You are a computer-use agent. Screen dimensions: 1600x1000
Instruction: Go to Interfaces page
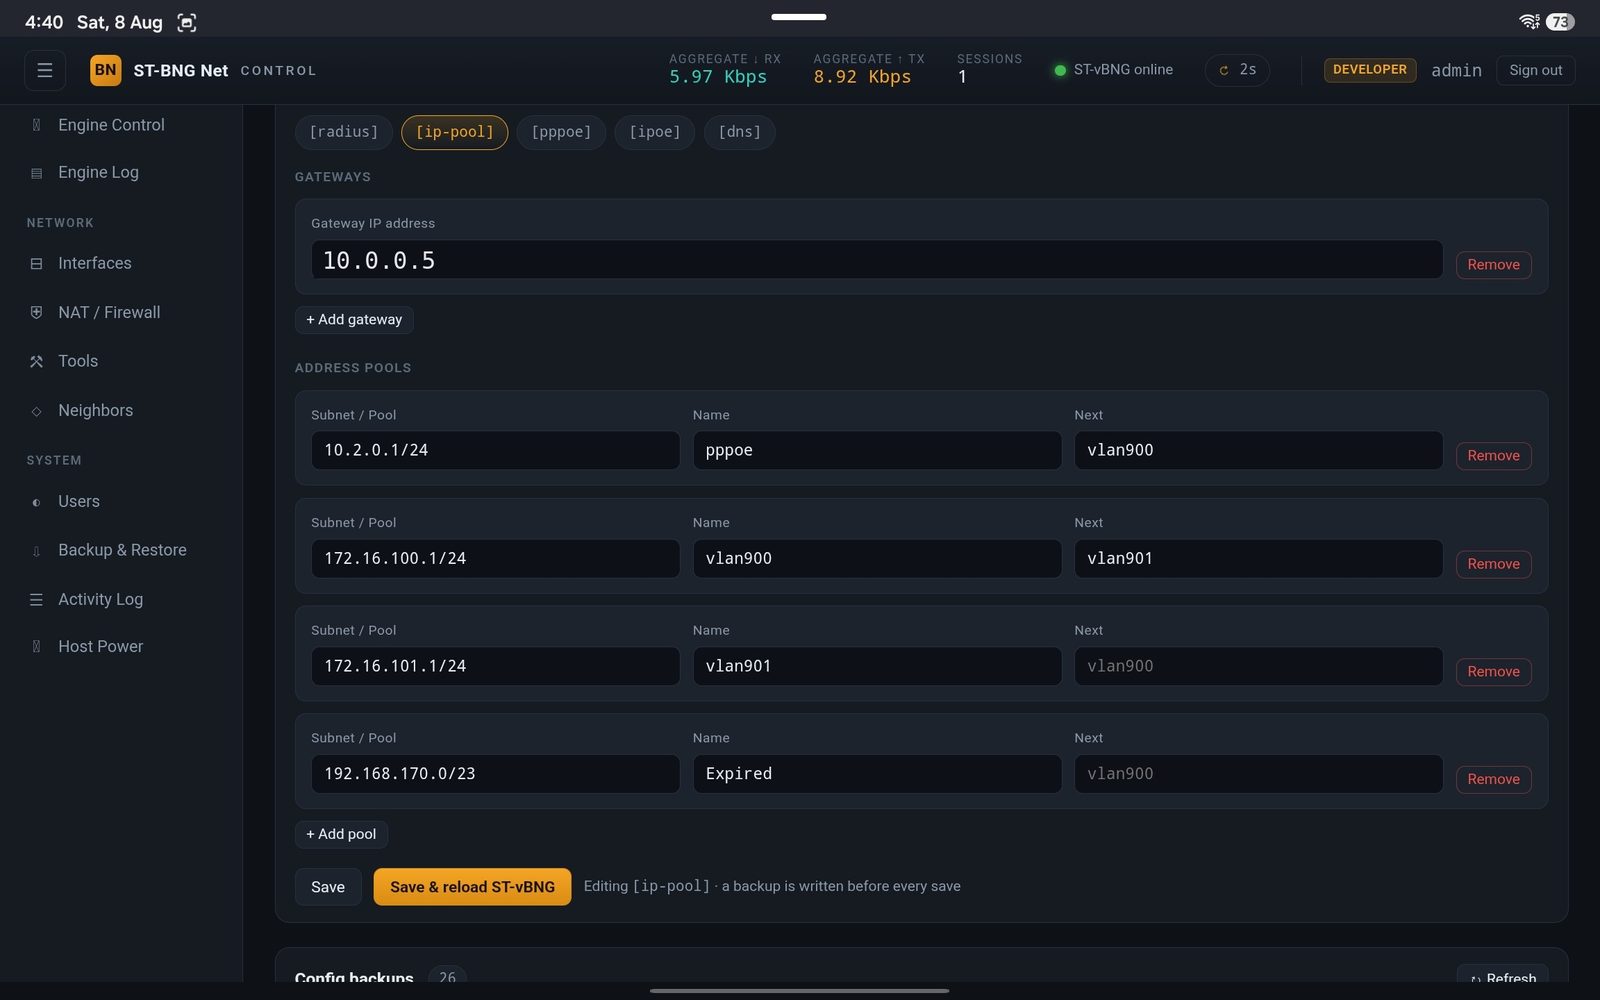pyautogui.click(x=95, y=263)
